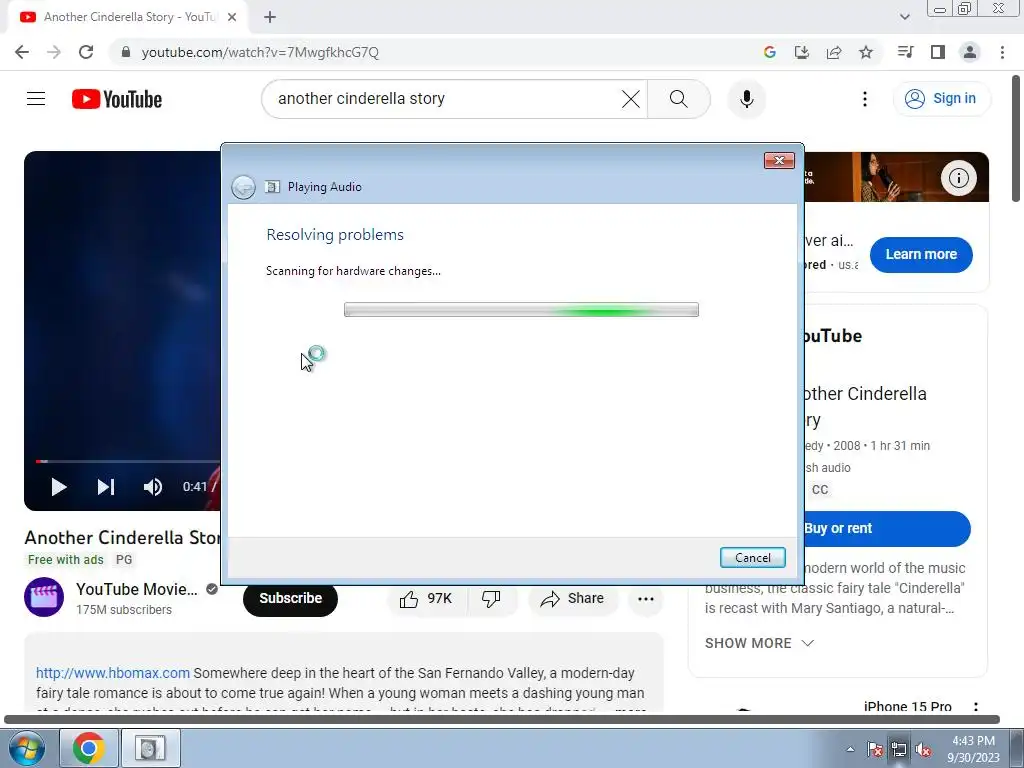The image size is (1024, 768).
Task: Click the CC badge
Action: [820, 489]
